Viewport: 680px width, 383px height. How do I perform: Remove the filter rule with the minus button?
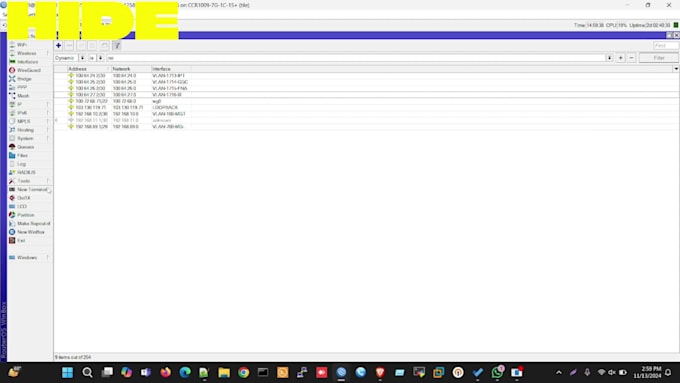point(631,58)
